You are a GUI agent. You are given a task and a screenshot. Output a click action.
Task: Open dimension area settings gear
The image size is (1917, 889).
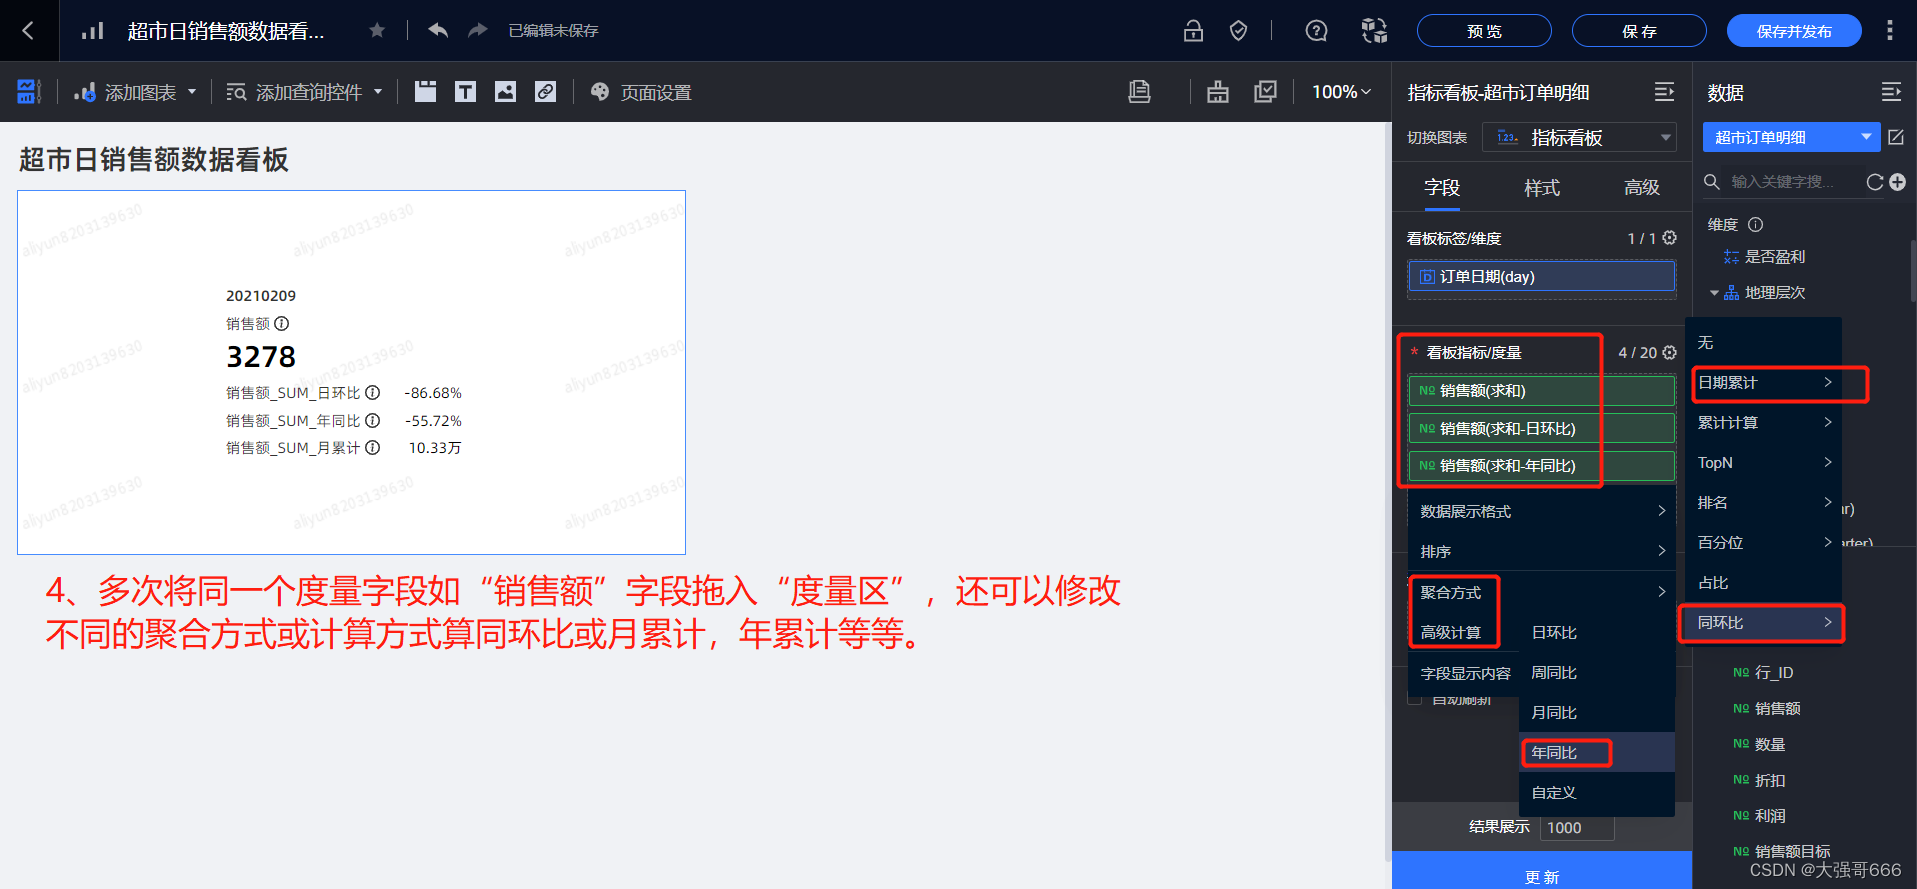click(1669, 238)
